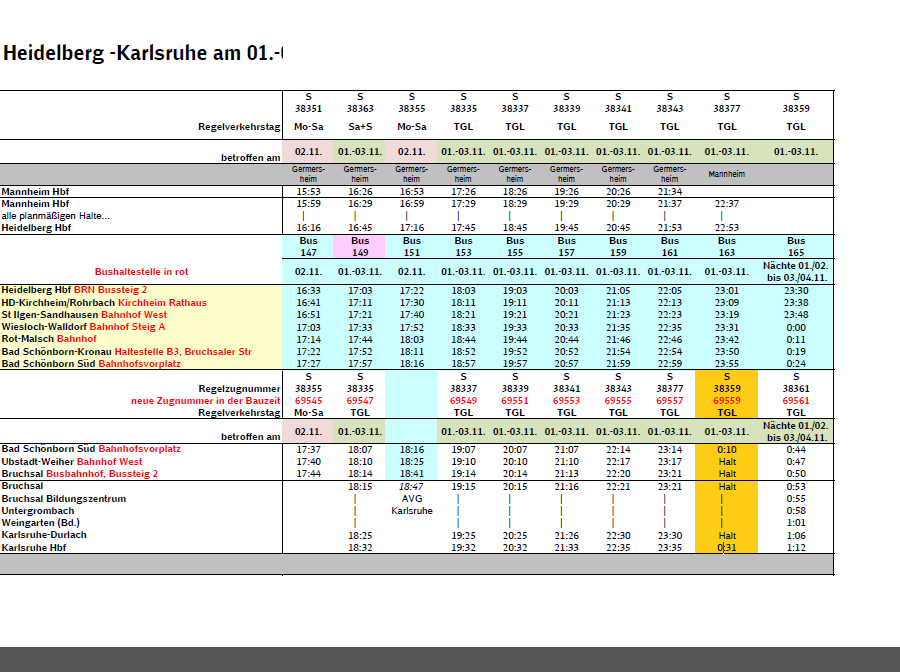Select the 'AVG' note cell
Viewport: 900px width, 672px height.
pos(412,499)
